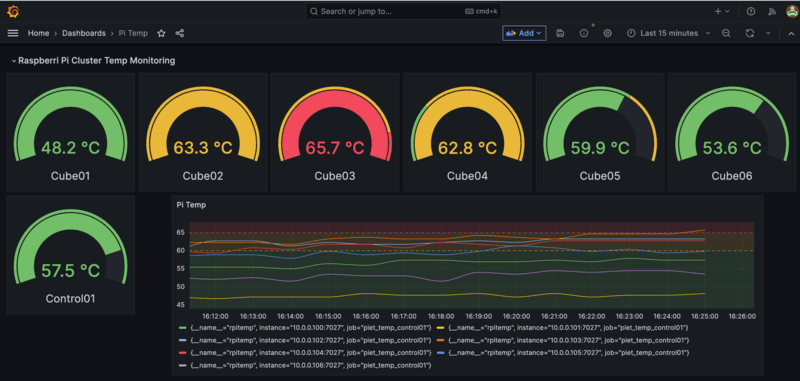Click the Control01 gauge label
The width and height of the screenshot is (800, 381).
(x=70, y=298)
